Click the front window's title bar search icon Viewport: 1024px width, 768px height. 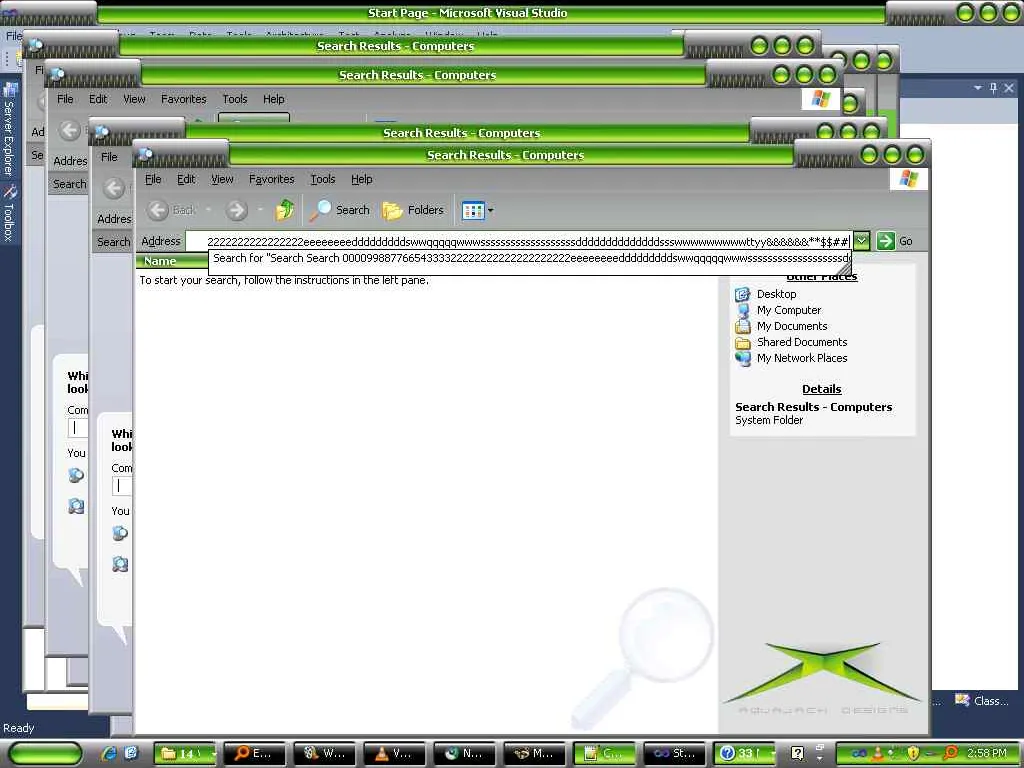pyautogui.click(x=145, y=154)
